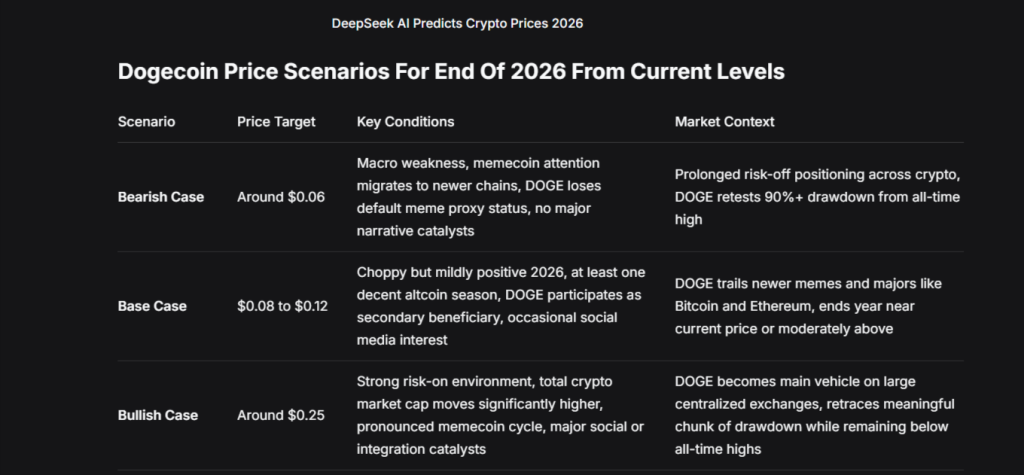The height and width of the screenshot is (475, 1024).
Task: Click the Around $0.25 price target
Action: pyautogui.click(x=281, y=415)
